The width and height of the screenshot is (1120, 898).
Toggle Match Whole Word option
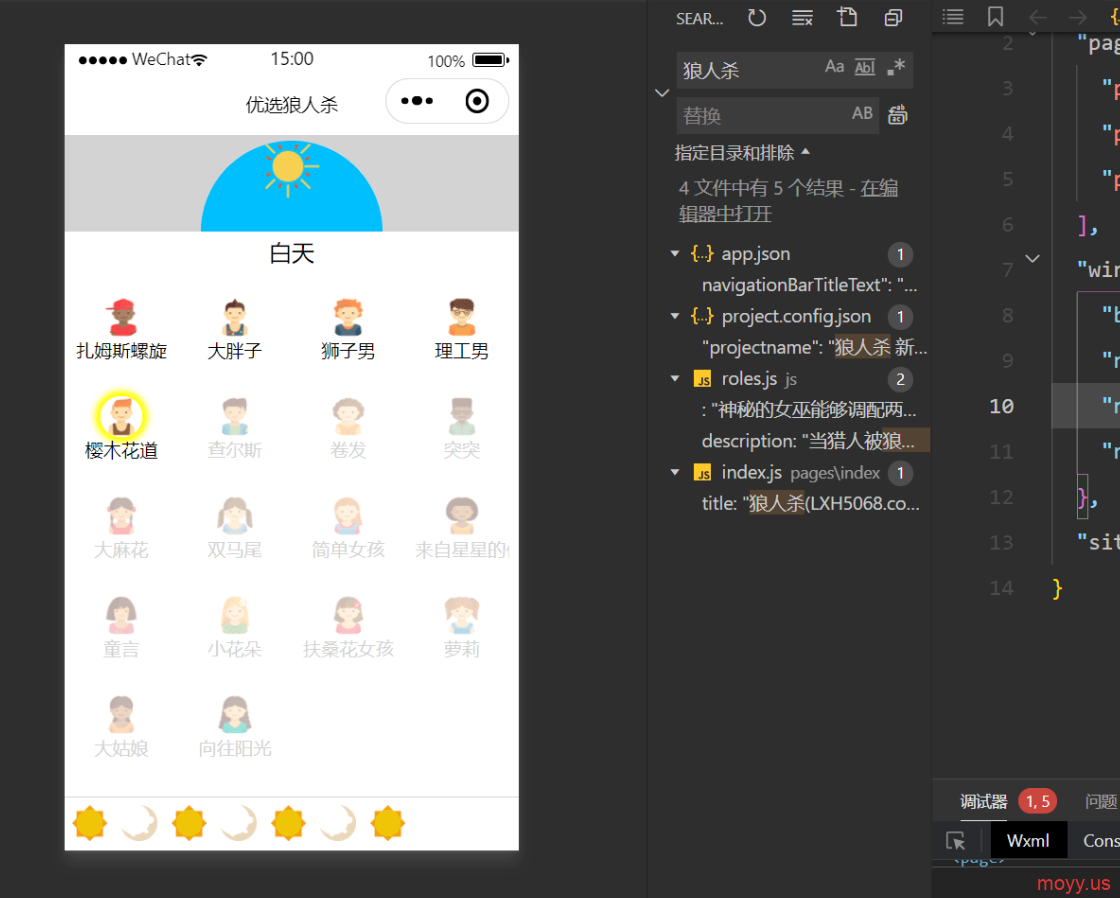pos(865,67)
